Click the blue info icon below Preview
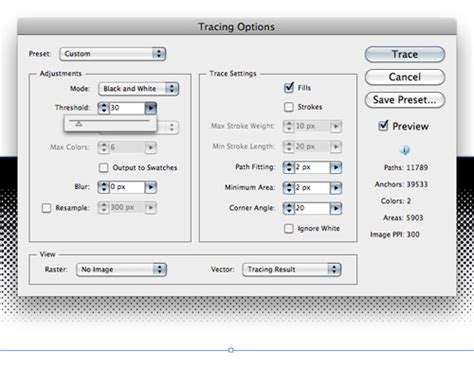 click(405, 150)
